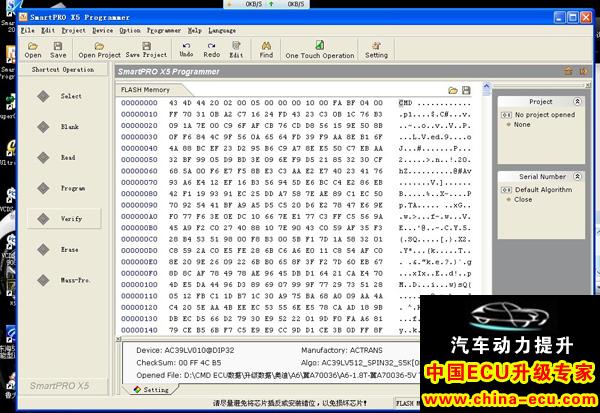
Task: Open the Programmer menu
Action: click(164, 30)
